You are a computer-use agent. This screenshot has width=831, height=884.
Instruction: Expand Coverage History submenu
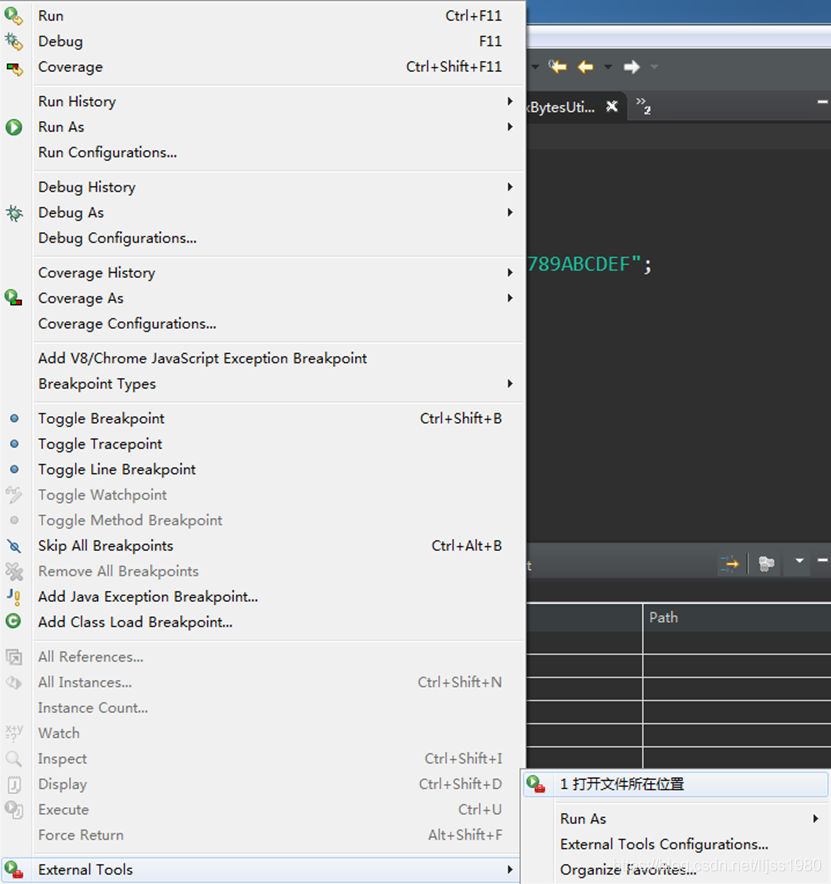click(510, 272)
